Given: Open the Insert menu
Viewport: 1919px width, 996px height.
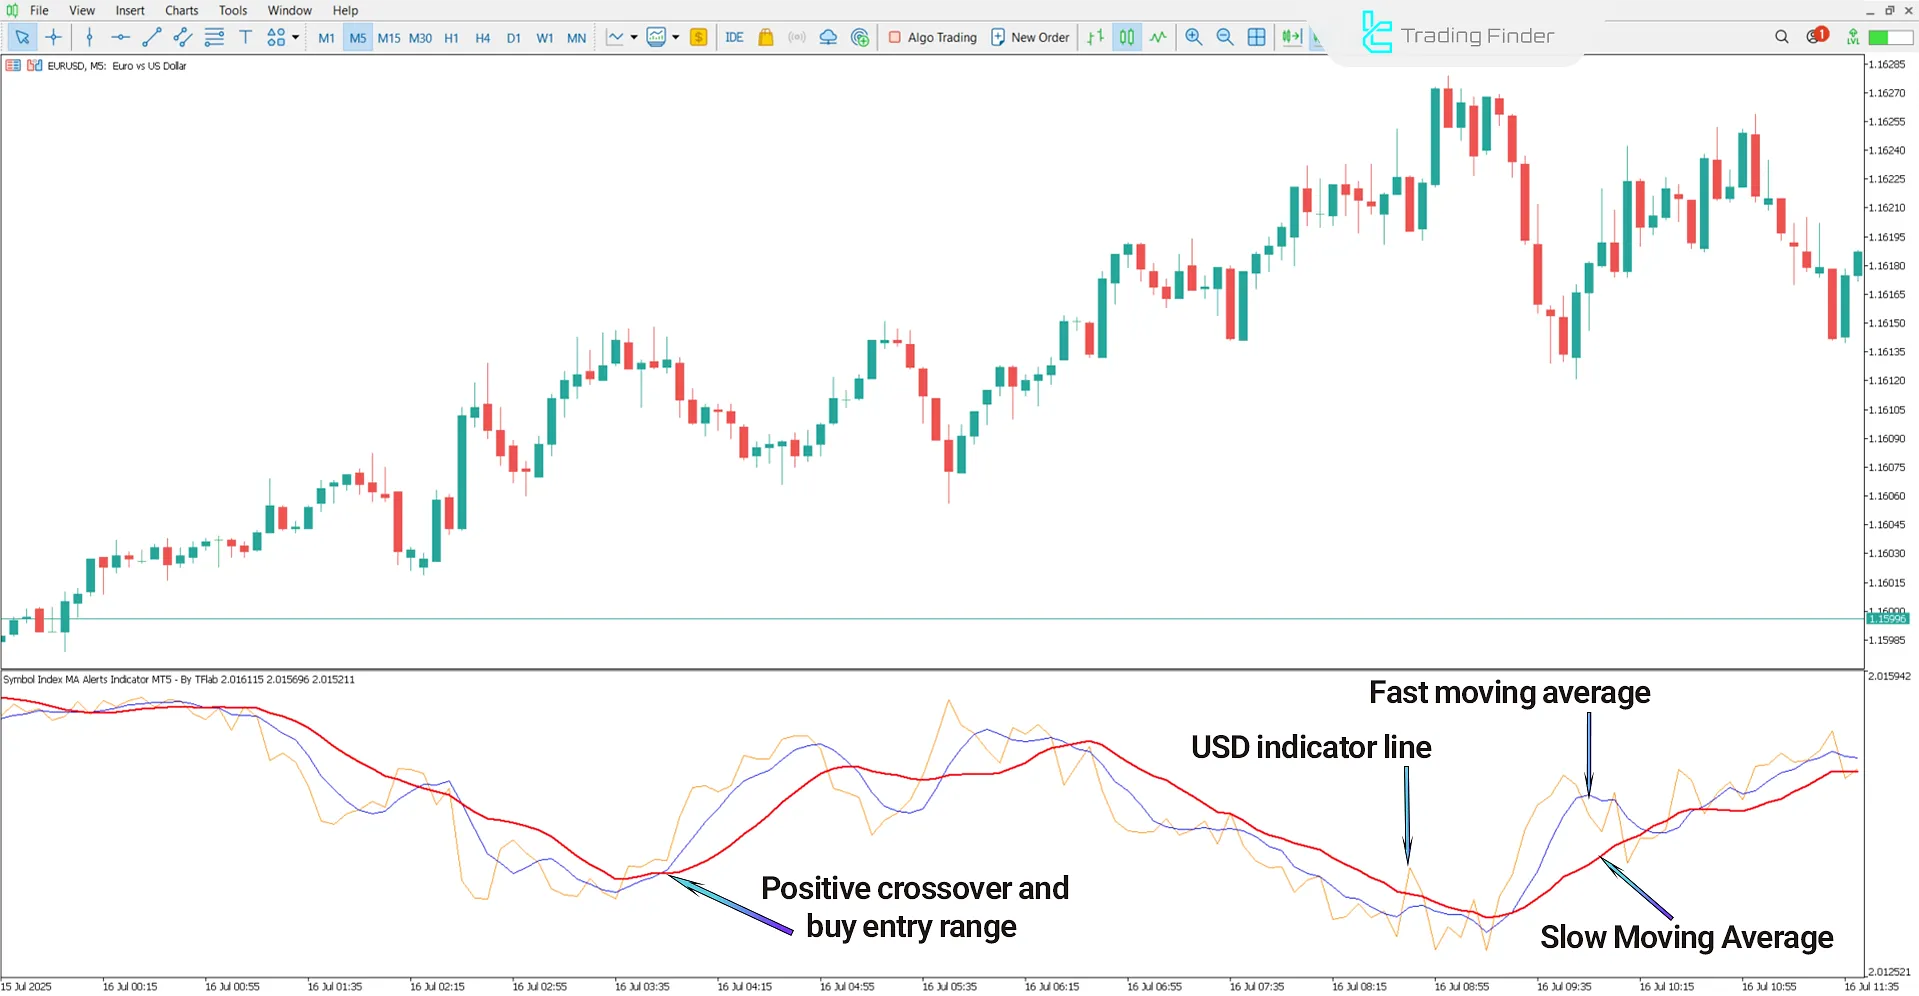Looking at the screenshot, I should coord(130,10).
